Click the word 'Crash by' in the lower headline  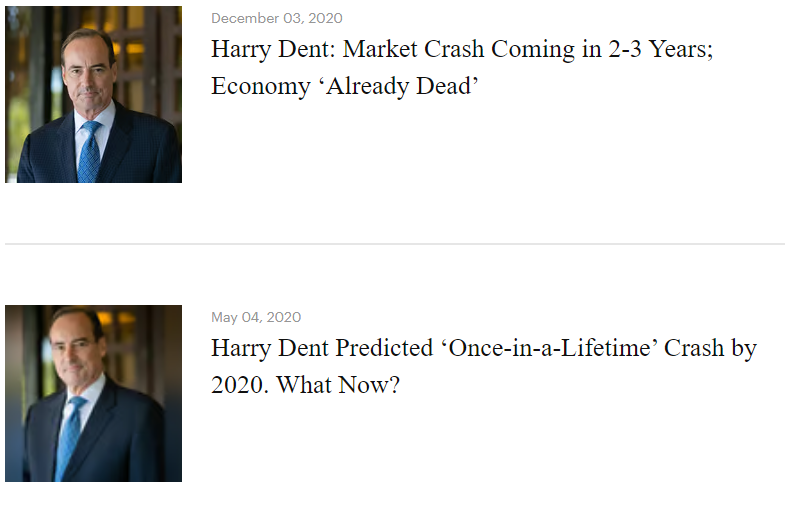pos(710,348)
